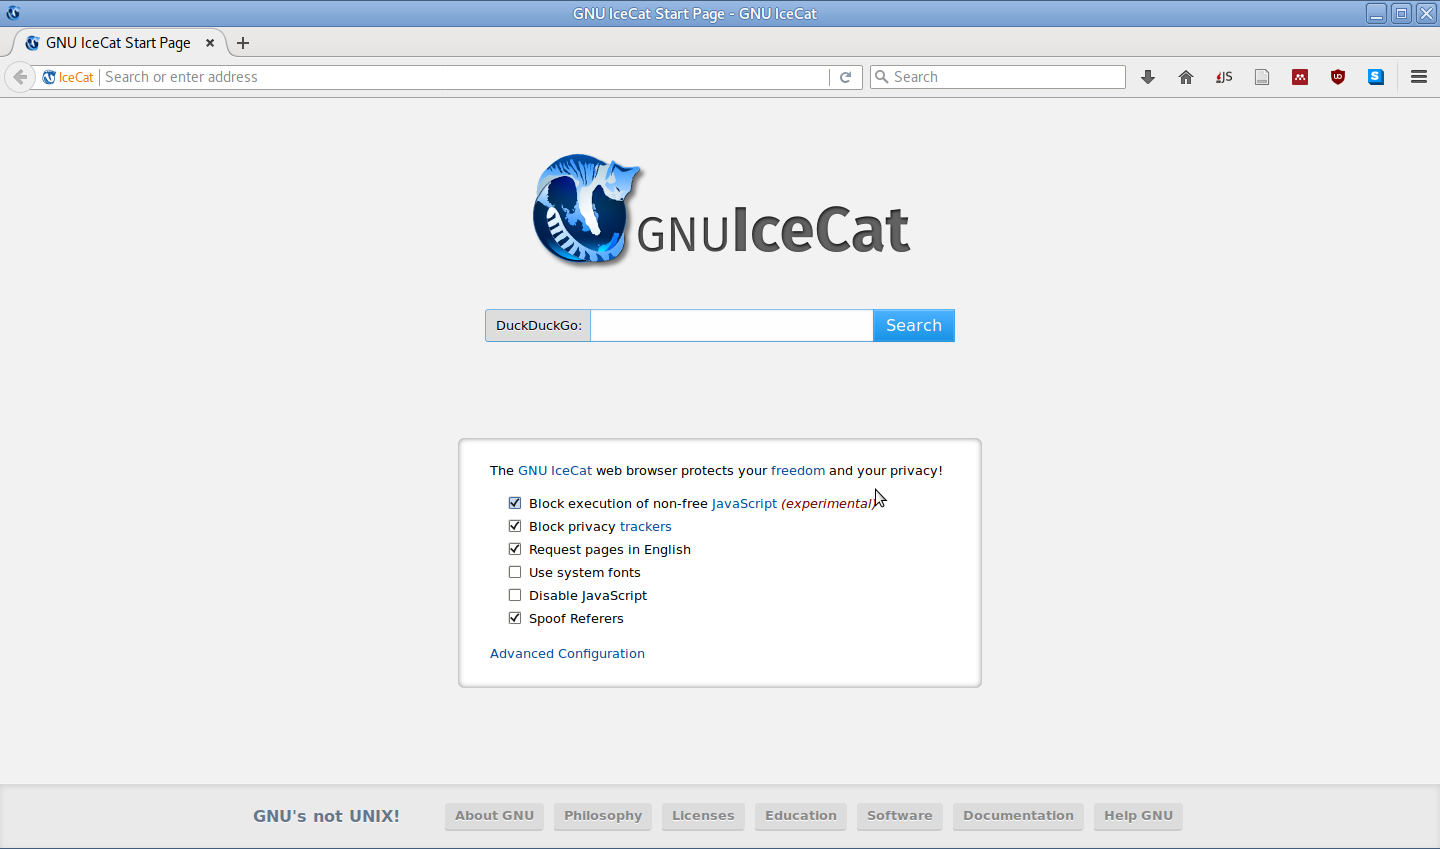Open the LibreJS toolbar icon
Image resolution: width=1440 pixels, height=849 pixels.
1224,77
